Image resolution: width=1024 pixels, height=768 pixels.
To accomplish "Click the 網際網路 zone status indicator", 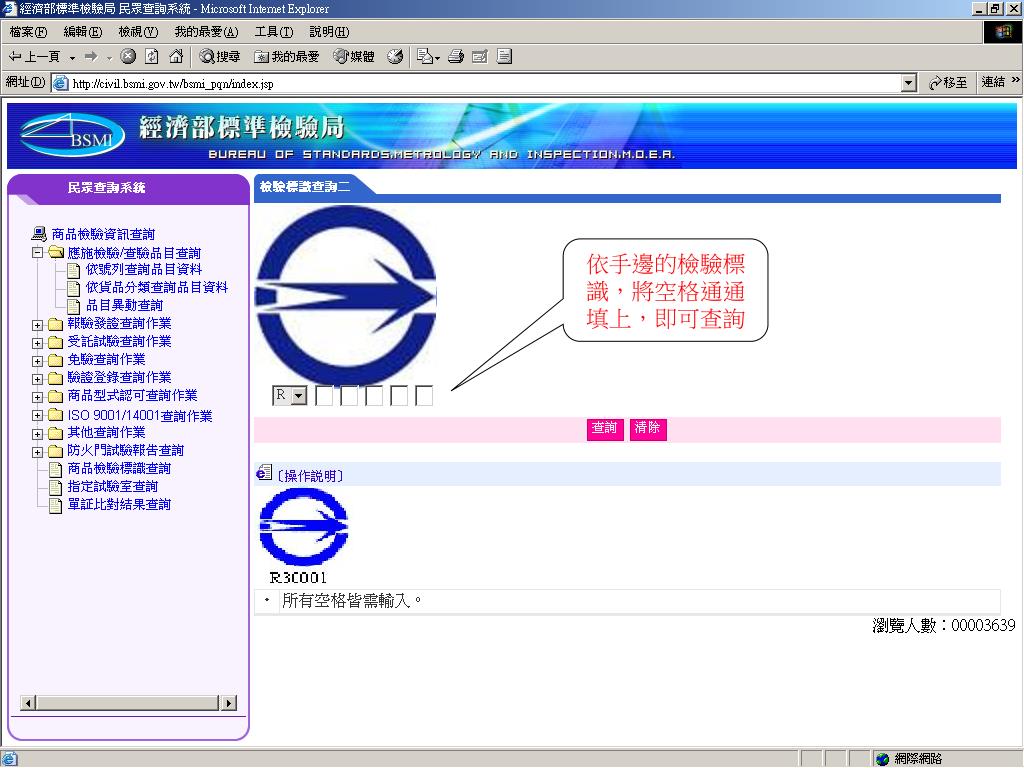I will (x=909, y=759).
